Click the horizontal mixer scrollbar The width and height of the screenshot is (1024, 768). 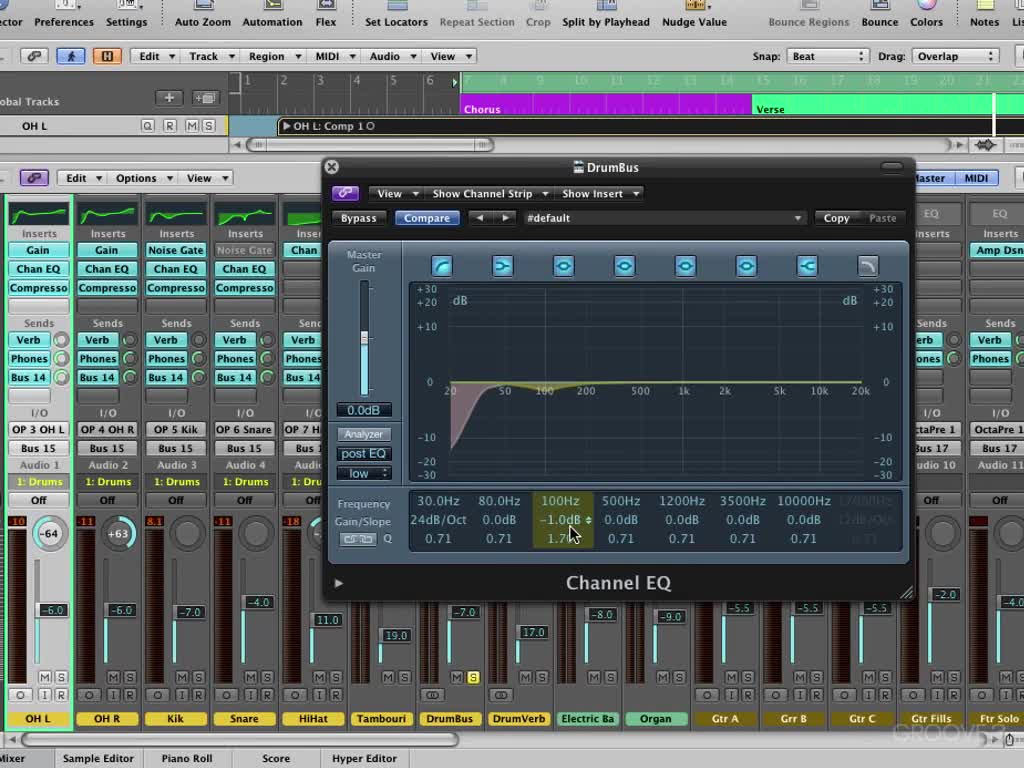click(240, 739)
